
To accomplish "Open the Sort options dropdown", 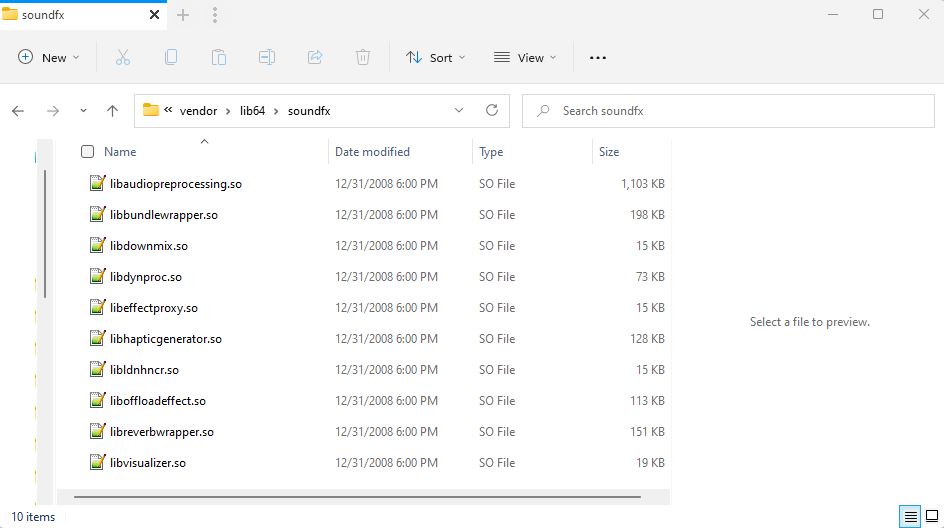I will click(436, 57).
